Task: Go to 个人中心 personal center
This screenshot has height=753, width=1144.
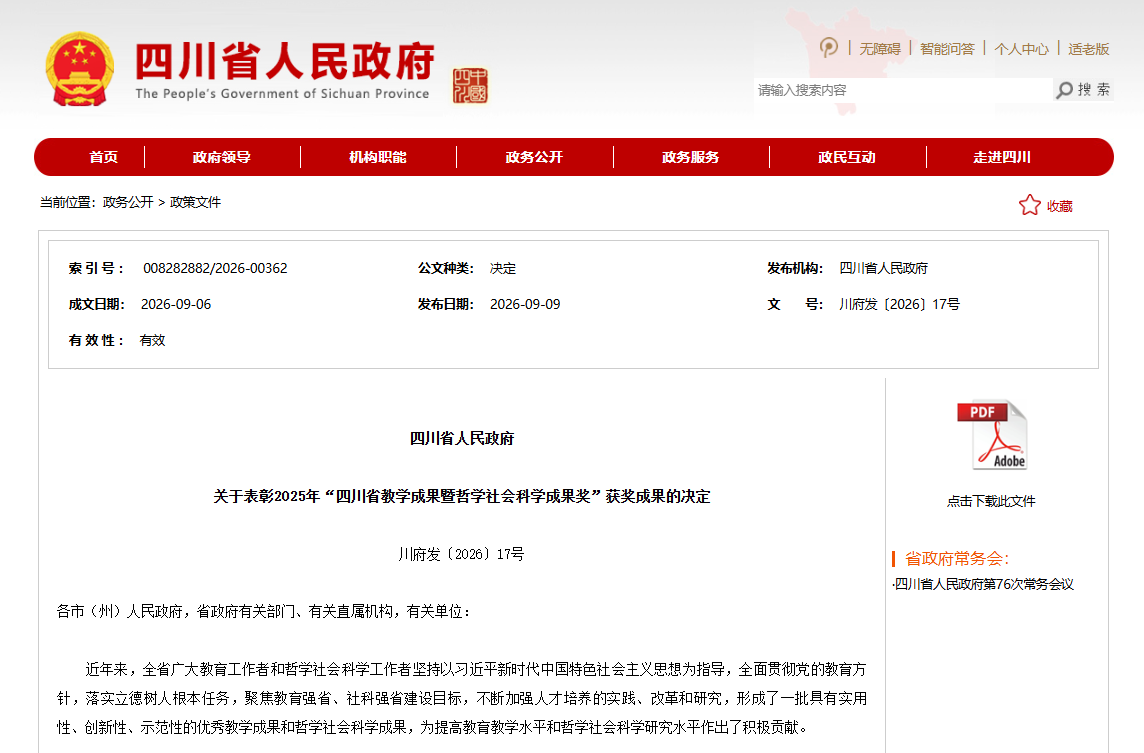Action: tap(1021, 49)
